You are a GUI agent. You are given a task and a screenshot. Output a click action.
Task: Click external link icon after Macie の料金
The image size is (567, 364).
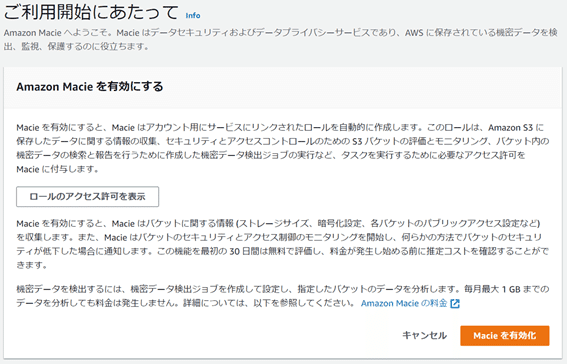(455, 304)
